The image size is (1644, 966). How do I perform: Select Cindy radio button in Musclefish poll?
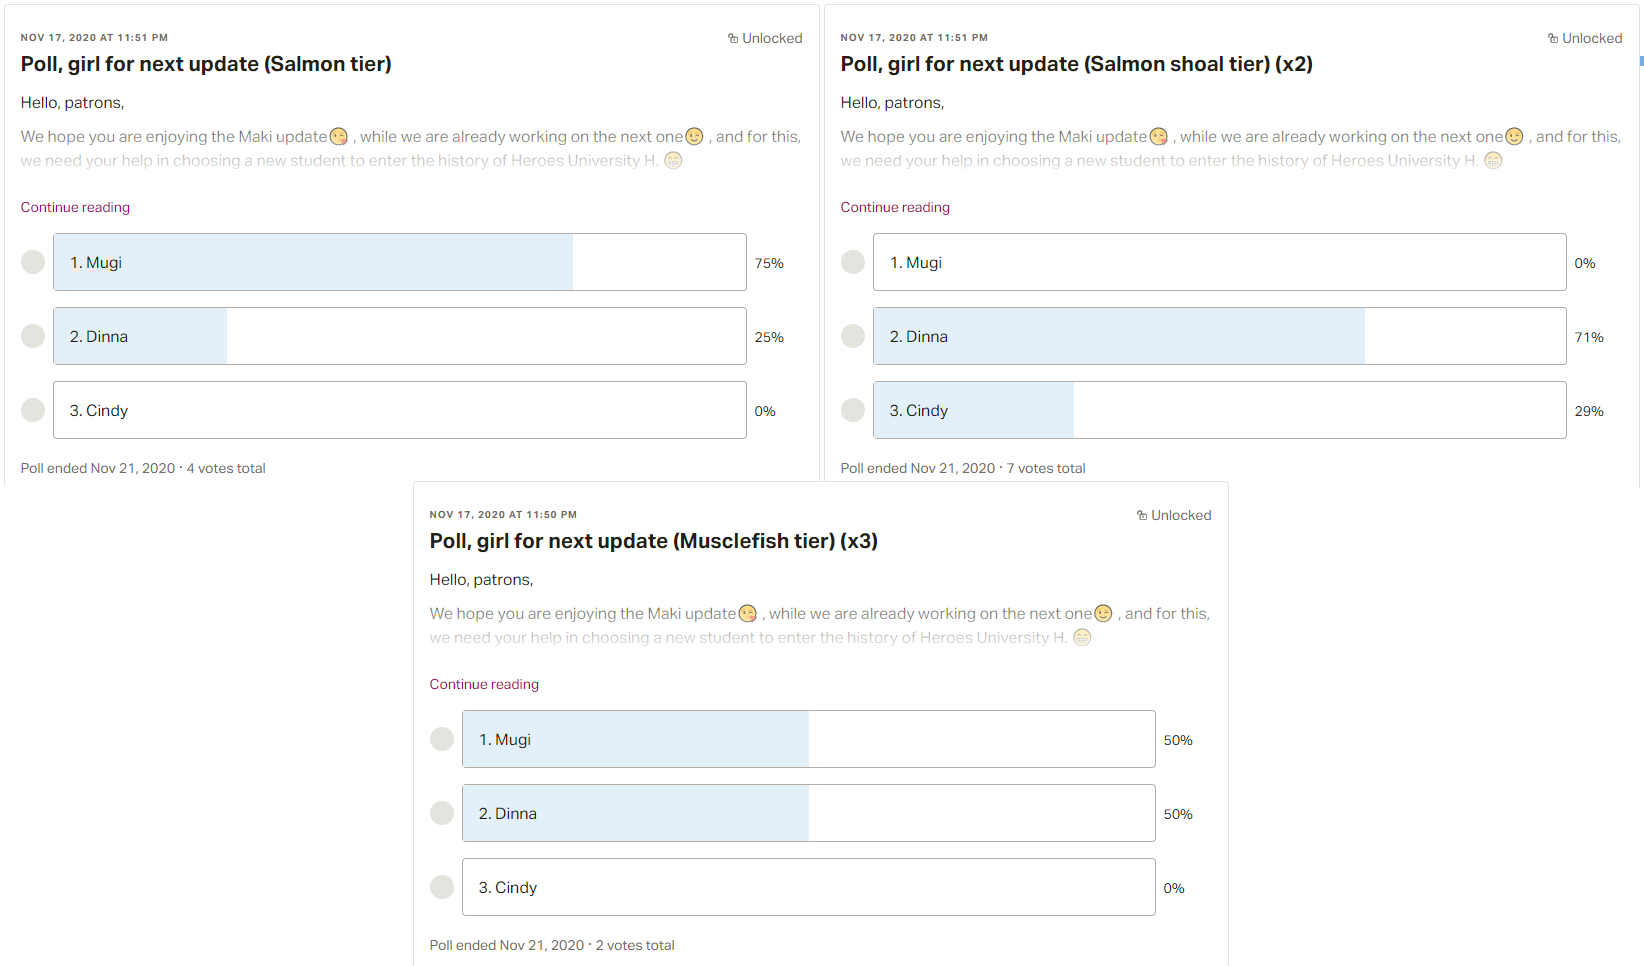tap(442, 887)
